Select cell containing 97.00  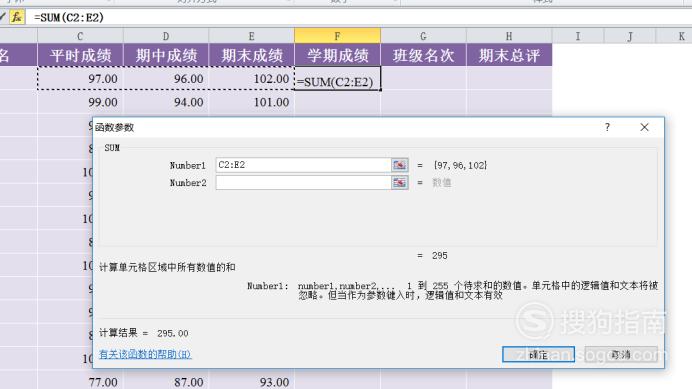click(80, 79)
